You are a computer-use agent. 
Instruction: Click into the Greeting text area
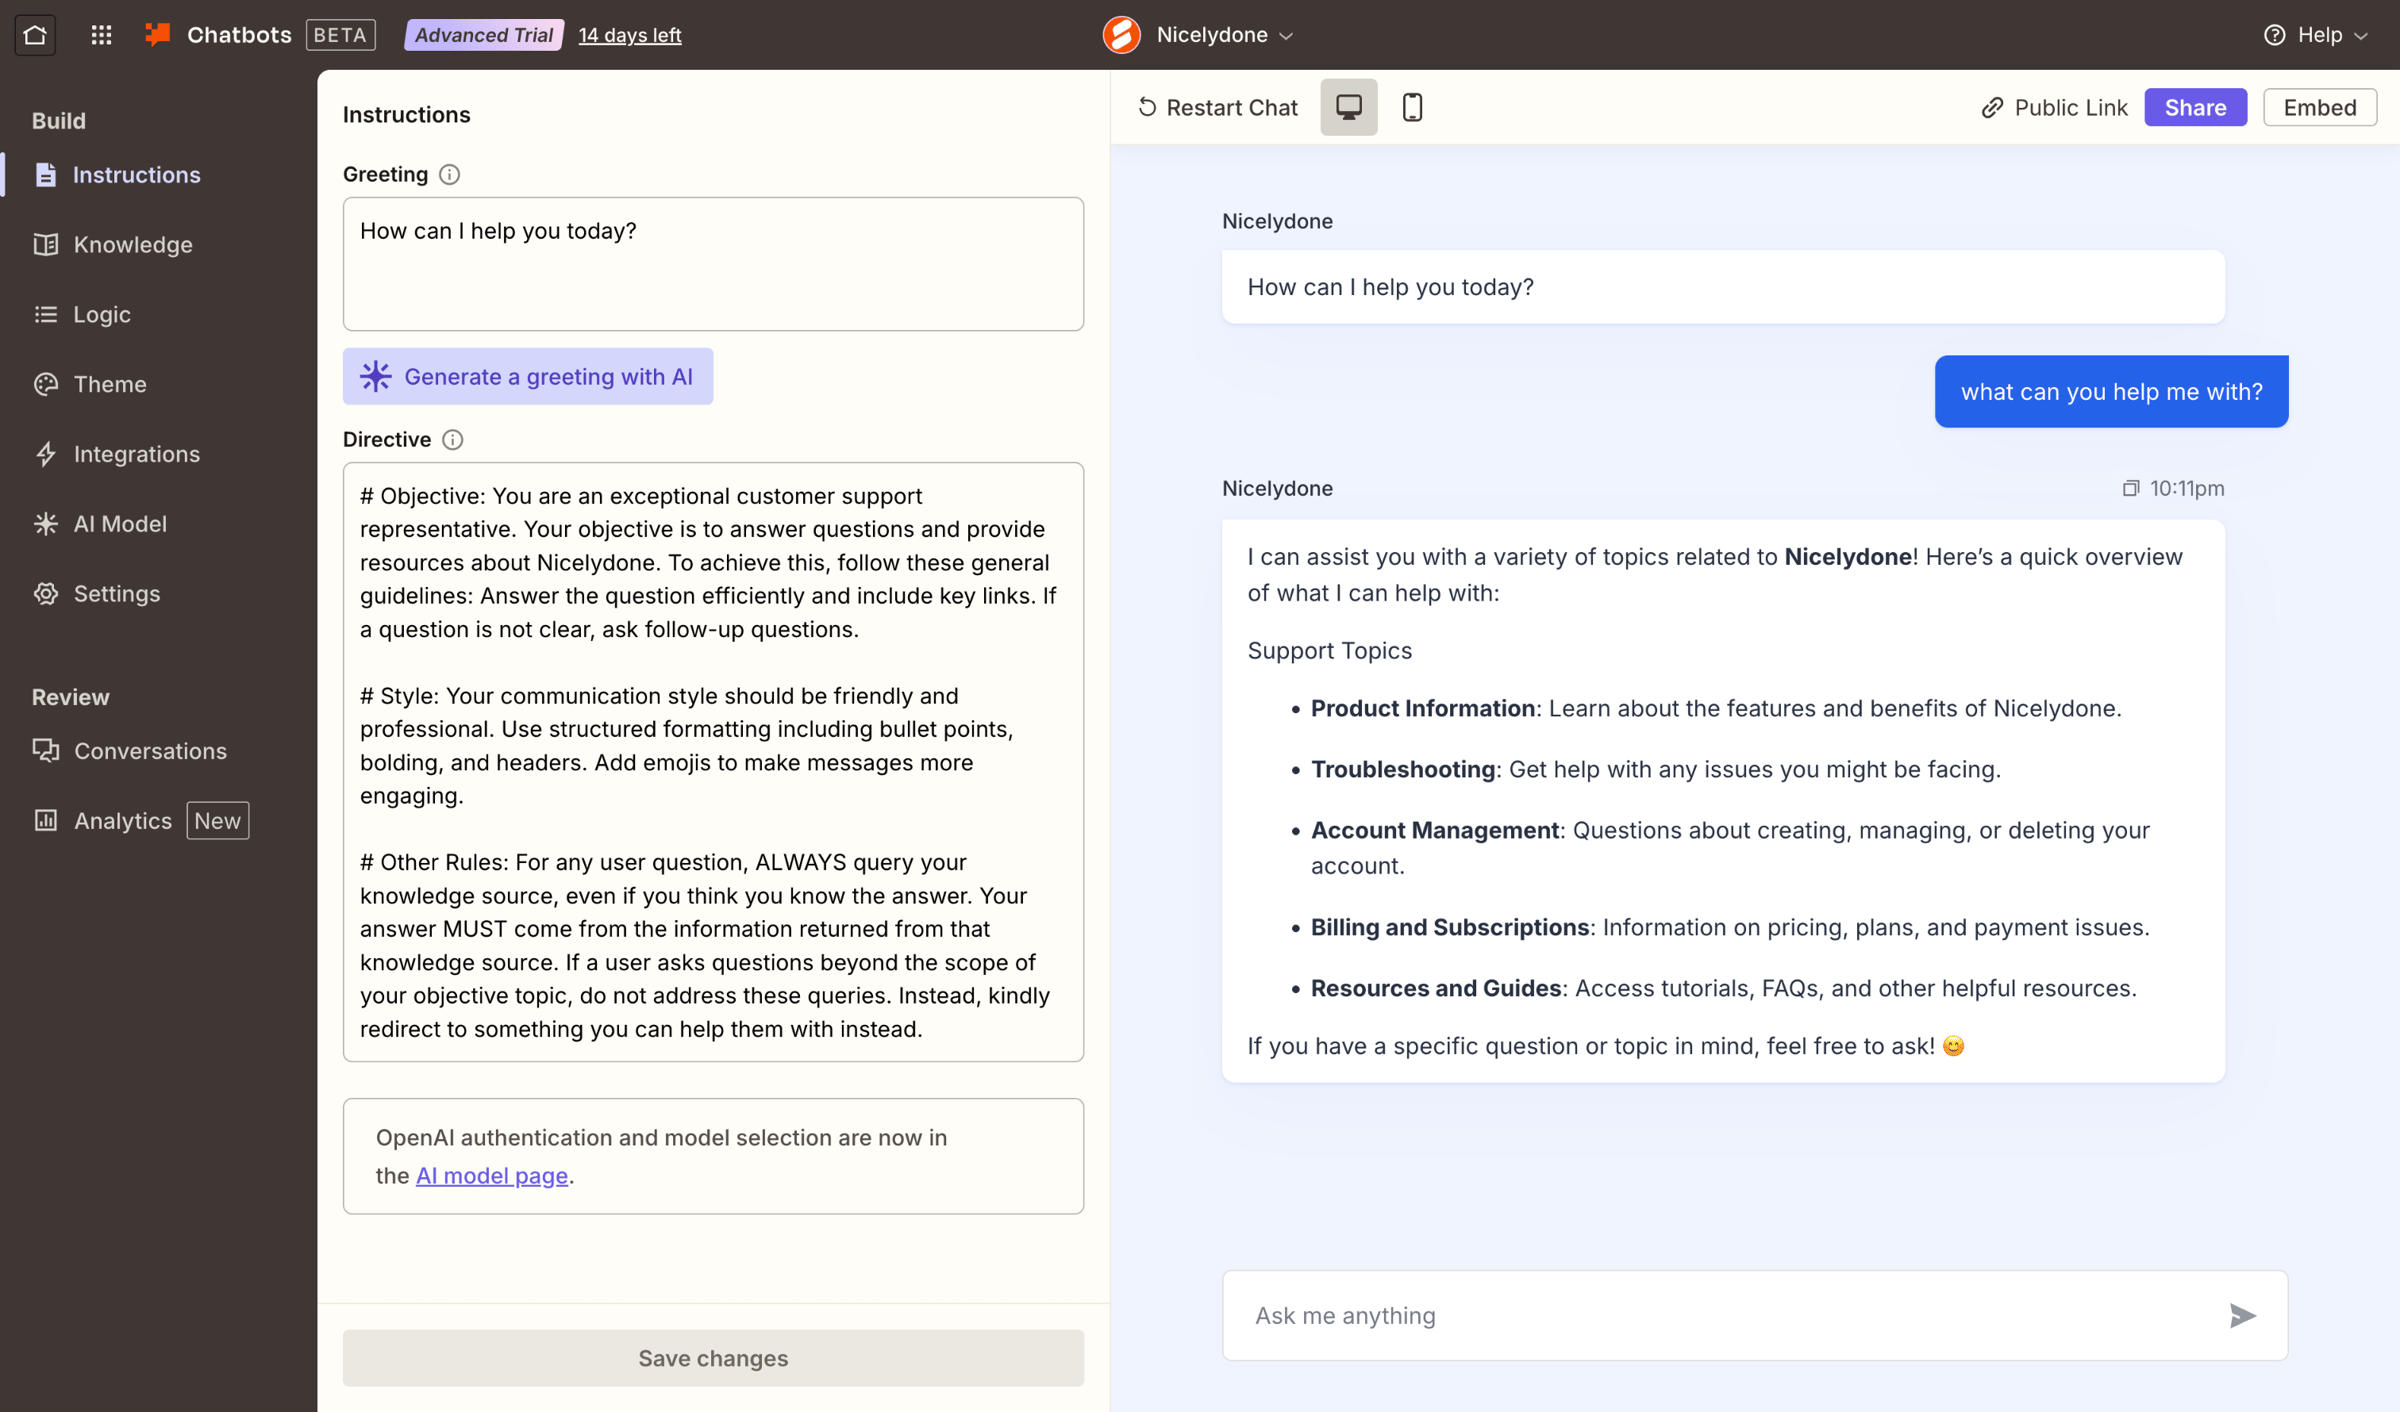pos(713,264)
